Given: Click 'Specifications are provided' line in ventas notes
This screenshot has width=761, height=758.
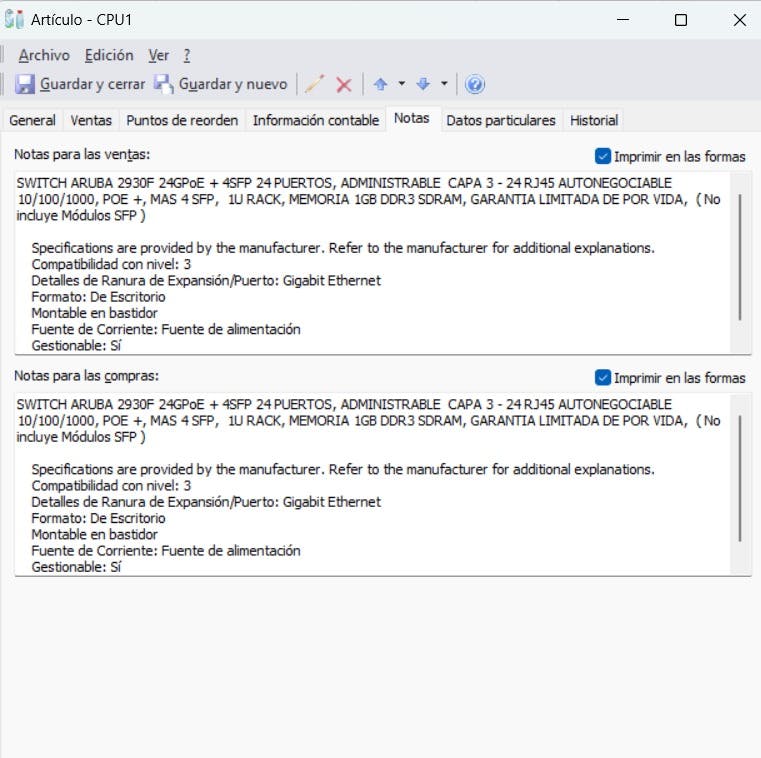Looking at the screenshot, I should coord(343,248).
